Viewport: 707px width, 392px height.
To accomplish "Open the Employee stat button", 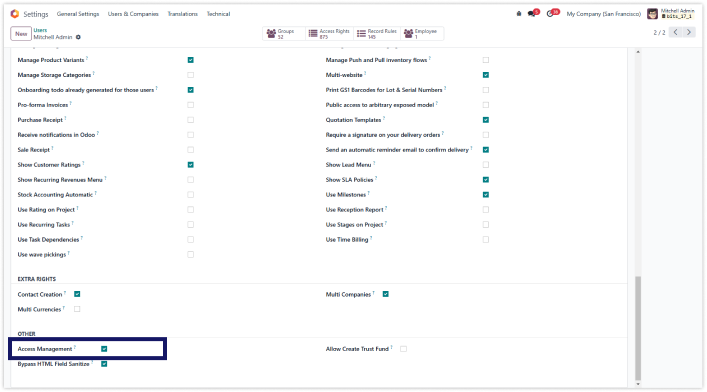I will 422,33.
